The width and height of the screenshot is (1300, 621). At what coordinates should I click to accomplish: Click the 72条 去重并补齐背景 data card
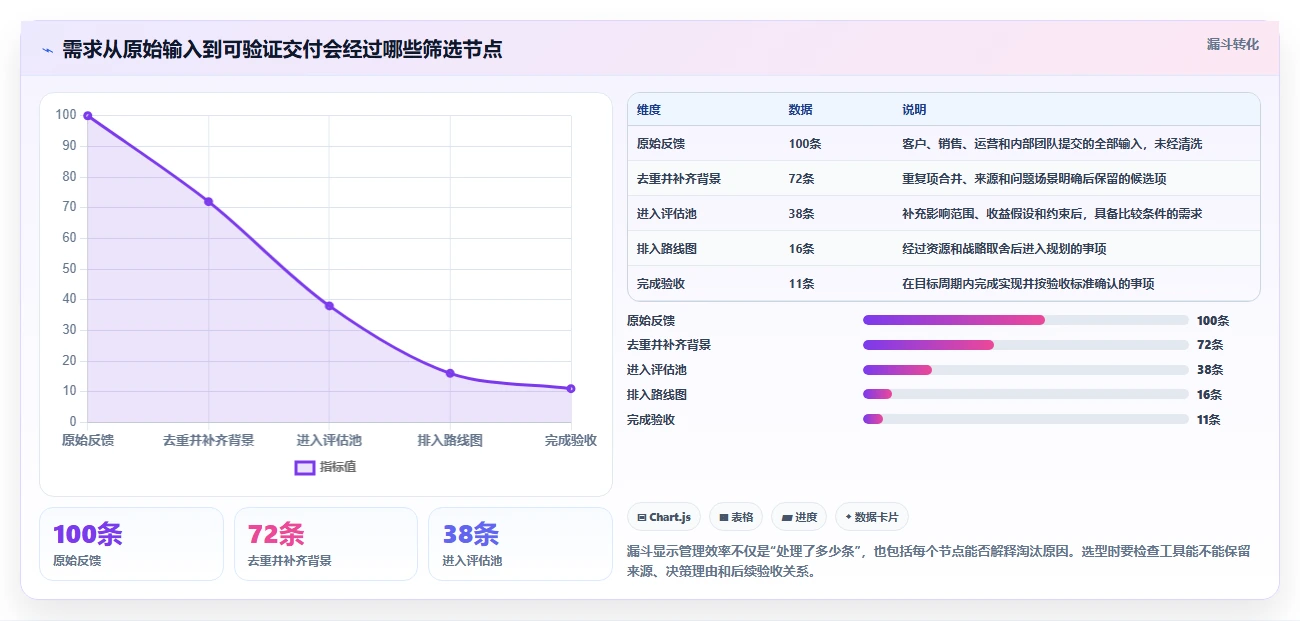coord(326,544)
